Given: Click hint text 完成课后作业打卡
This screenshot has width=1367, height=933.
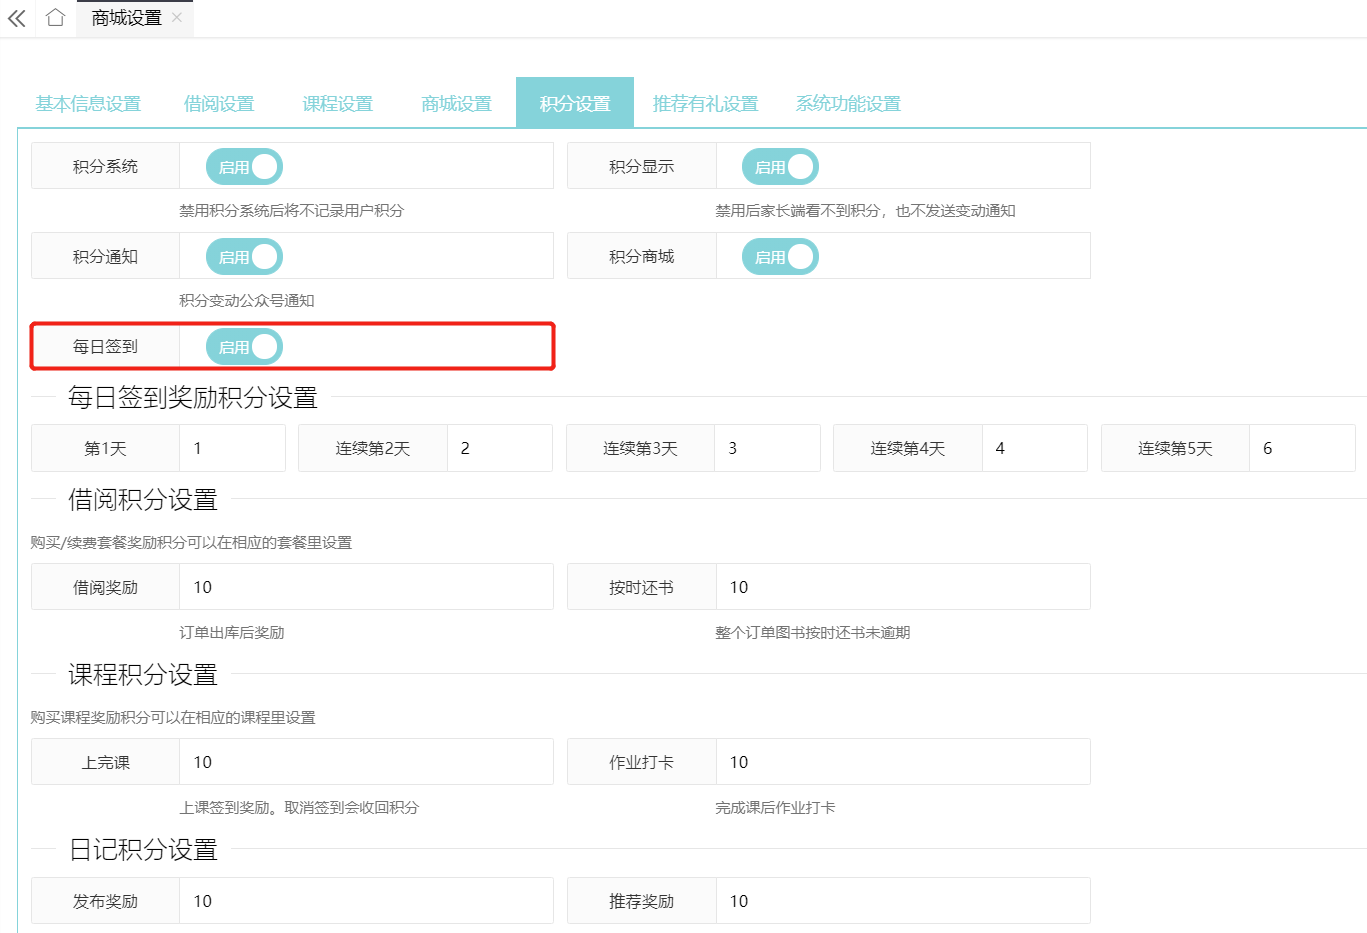Looking at the screenshot, I should pos(775,808).
